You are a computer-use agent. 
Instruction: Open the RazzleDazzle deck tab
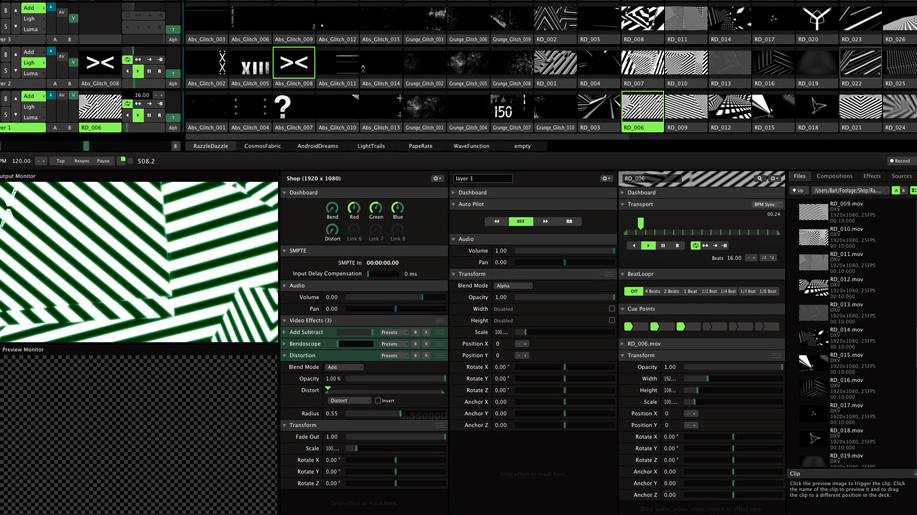tap(211, 146)
